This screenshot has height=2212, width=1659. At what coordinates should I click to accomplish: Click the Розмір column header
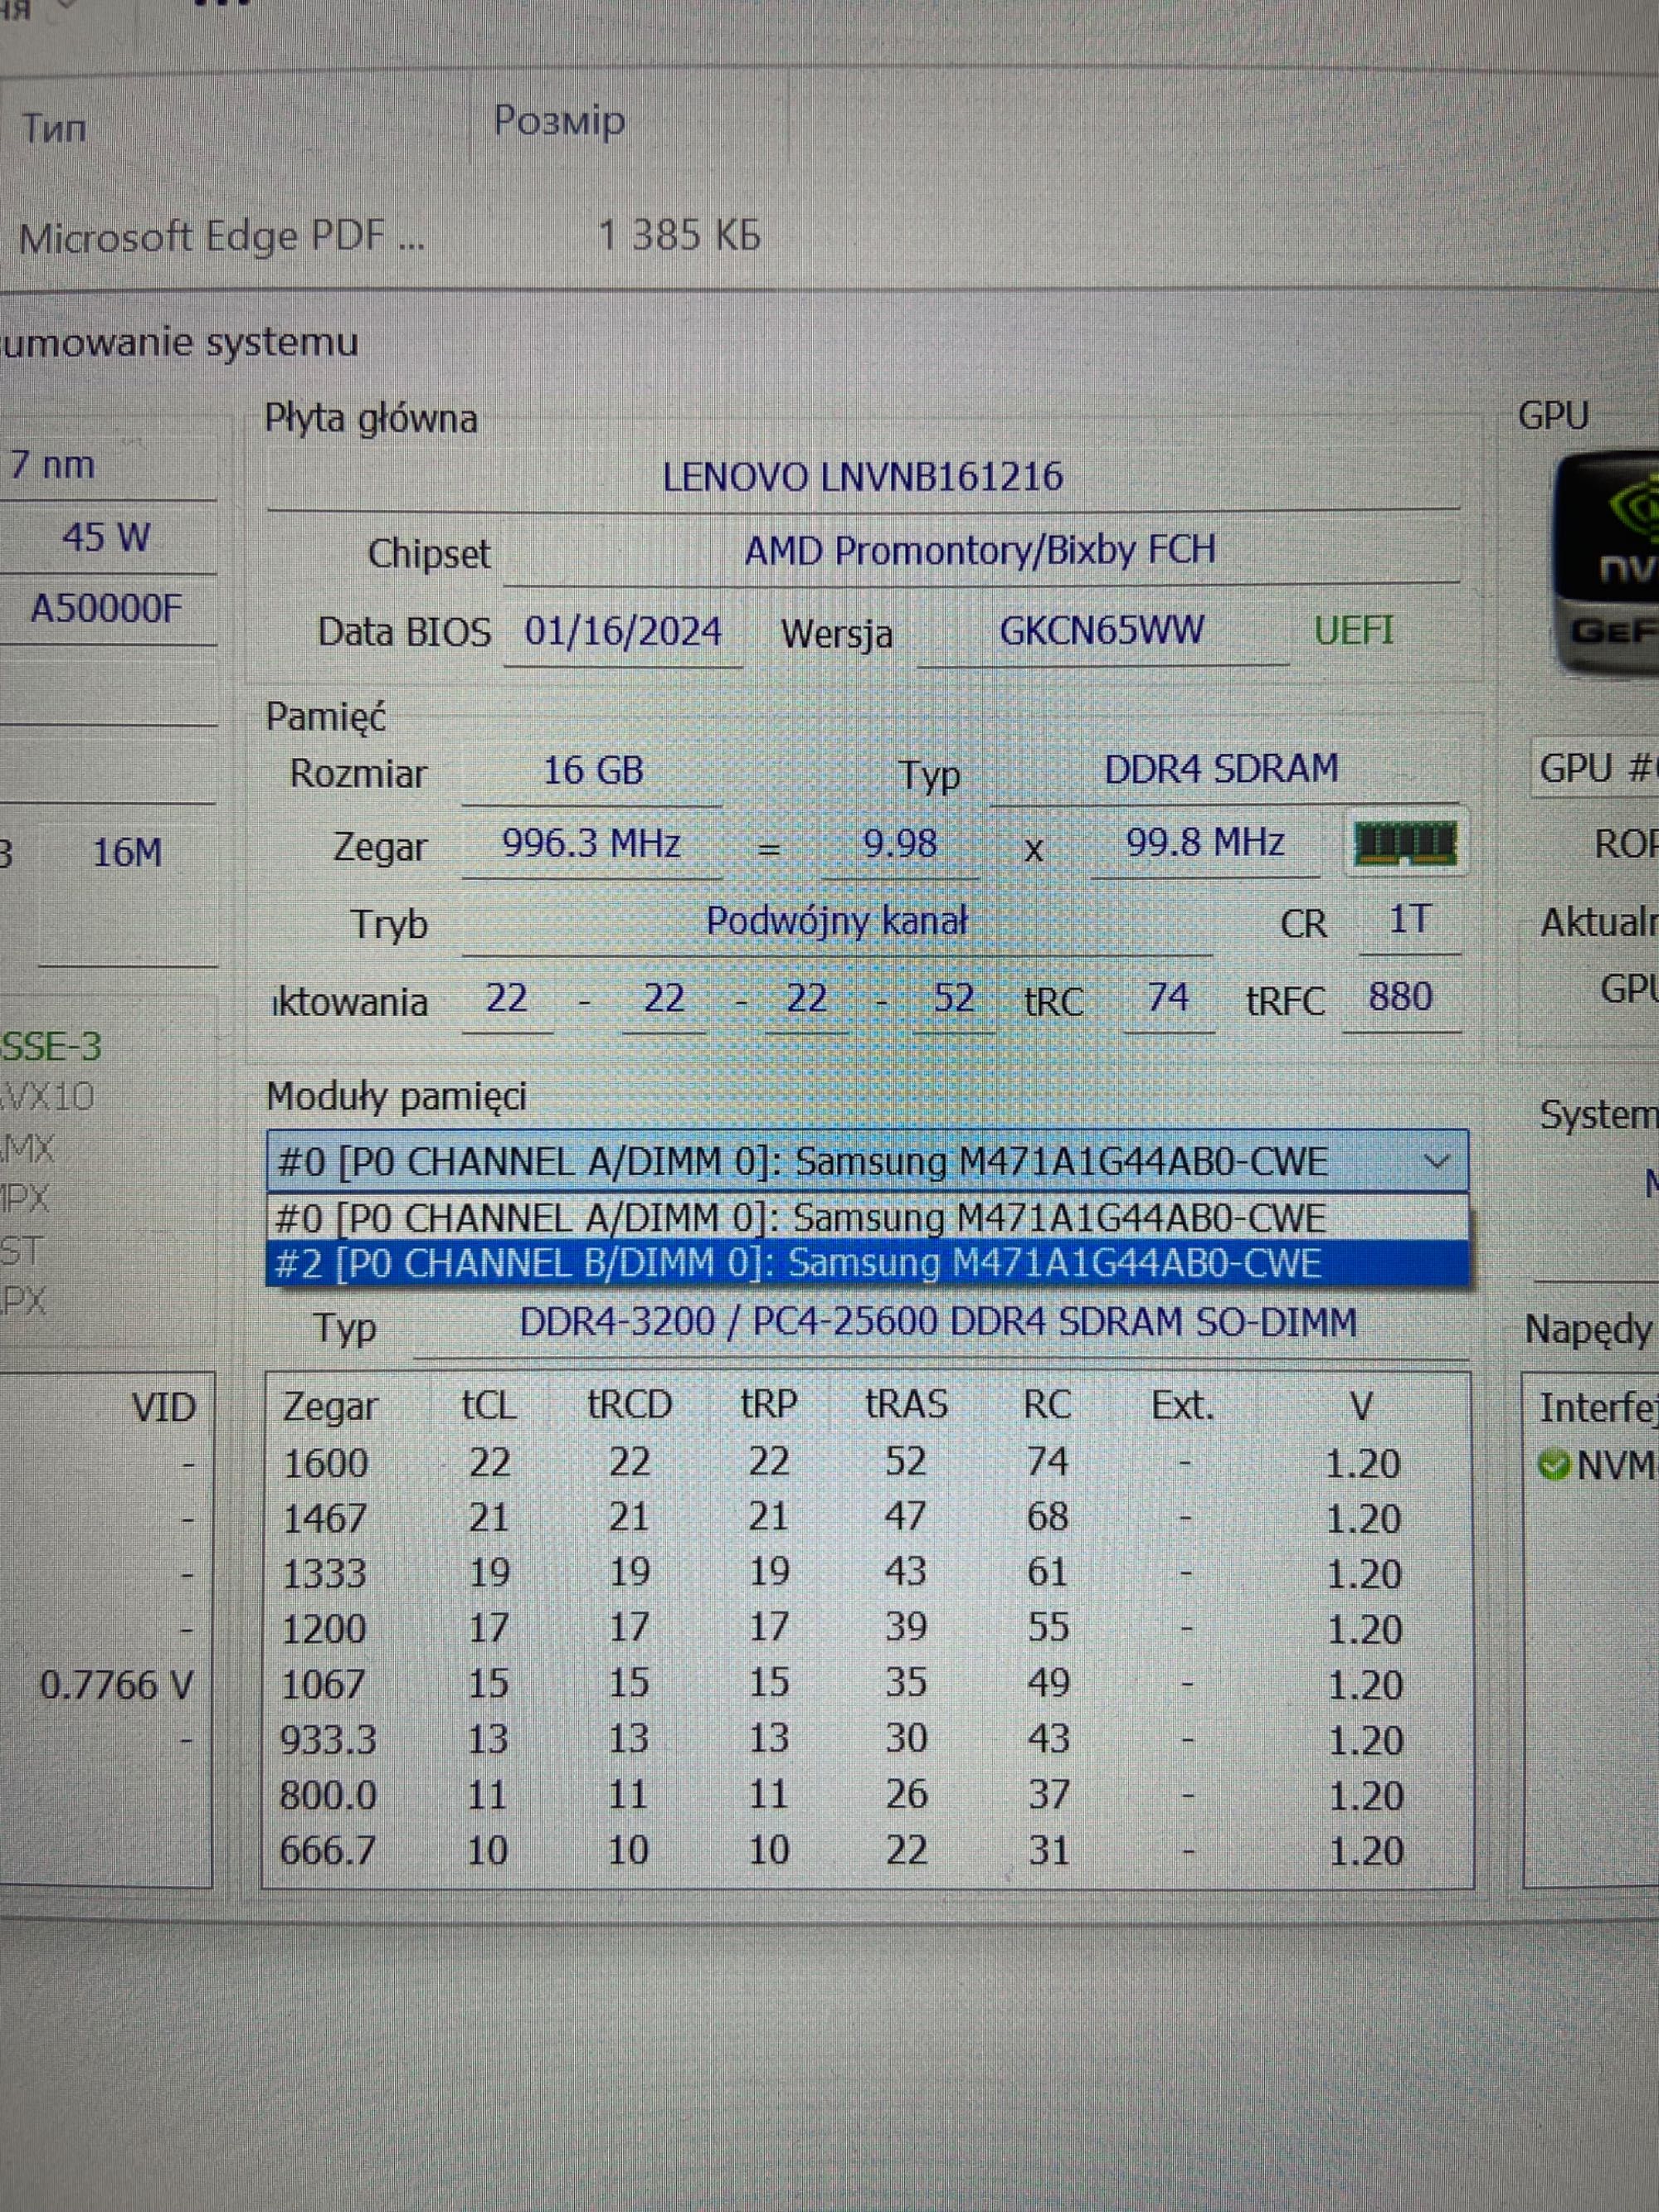(559, 121)
